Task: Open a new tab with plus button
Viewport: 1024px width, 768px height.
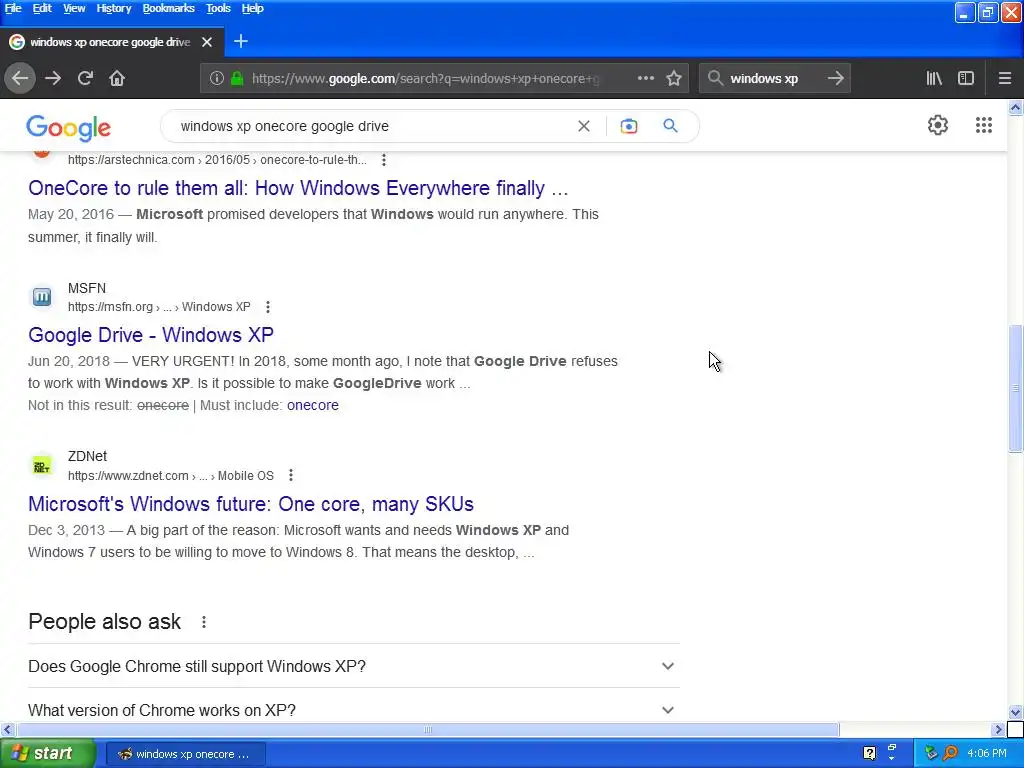Action: click(x=240, y=41)
